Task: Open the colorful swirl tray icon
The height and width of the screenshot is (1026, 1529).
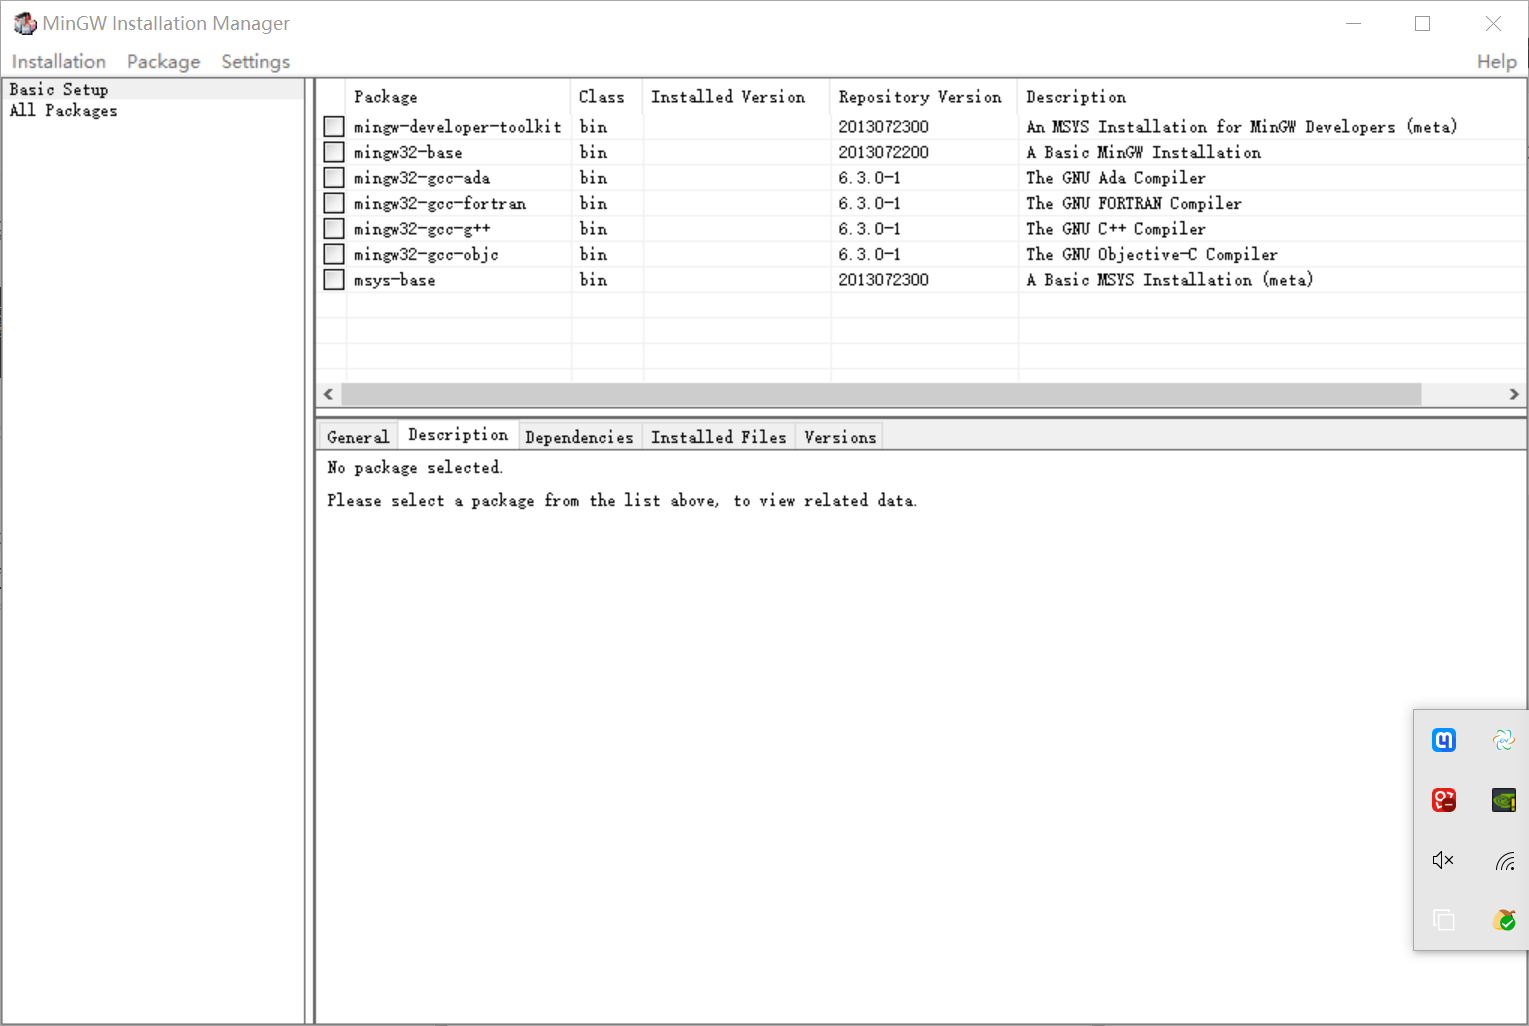Action: tap(1504, 740)
